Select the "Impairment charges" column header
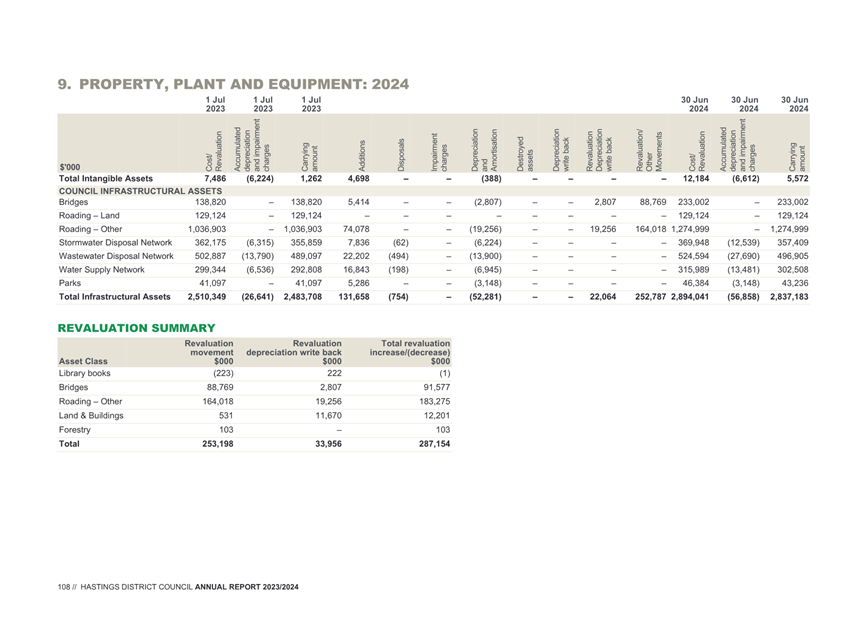868x619 pixels. click(x=440, y=151)
